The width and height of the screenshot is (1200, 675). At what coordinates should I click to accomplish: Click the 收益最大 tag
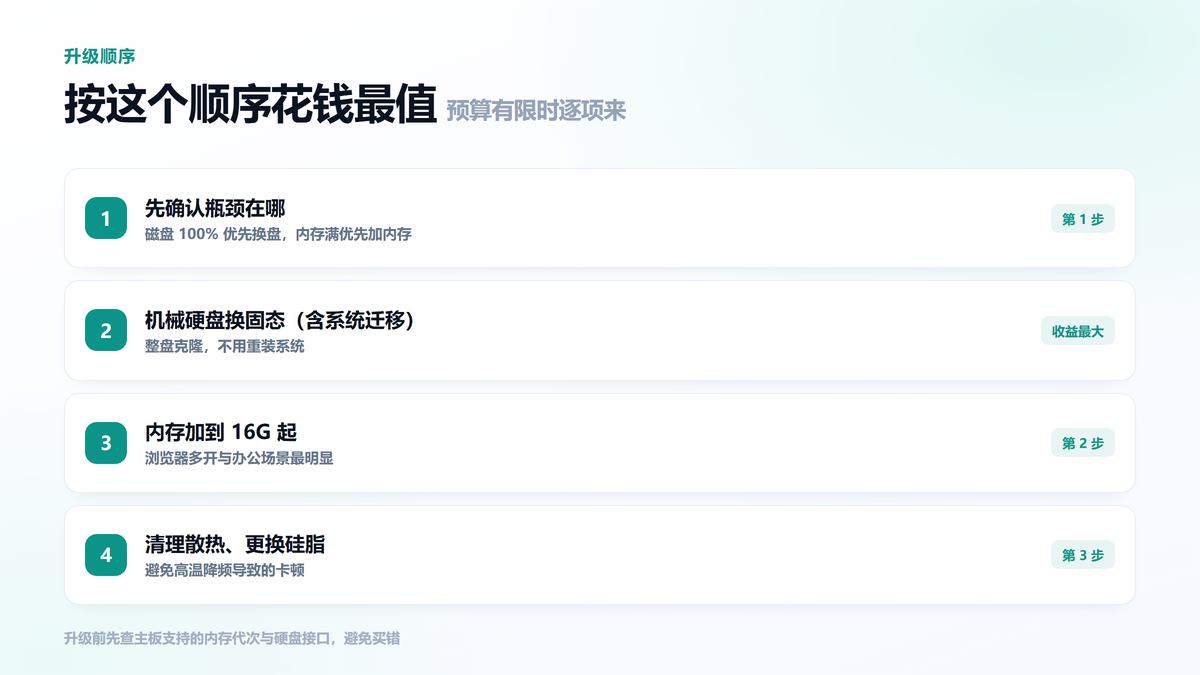[x=1078, y=331]
